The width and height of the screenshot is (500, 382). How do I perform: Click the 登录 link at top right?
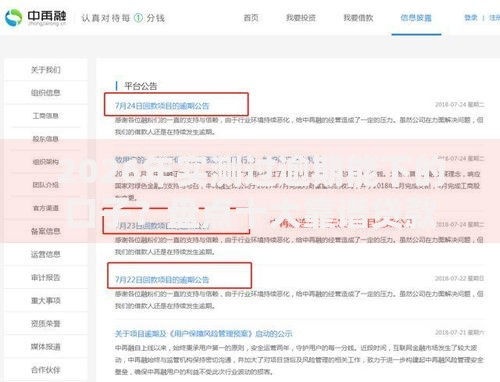[x=471, y=18]
